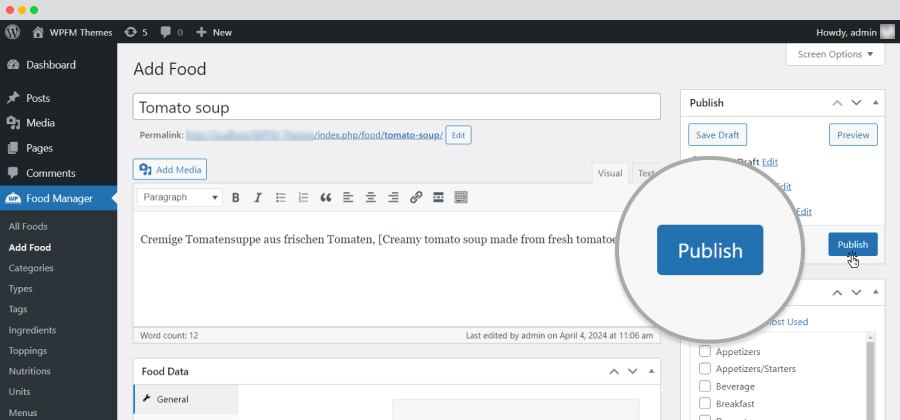Image resolution: width=900 pixels, height=420 pixels.
Task: Open Nutritions submenu
Action: click(x=29, y=371)
